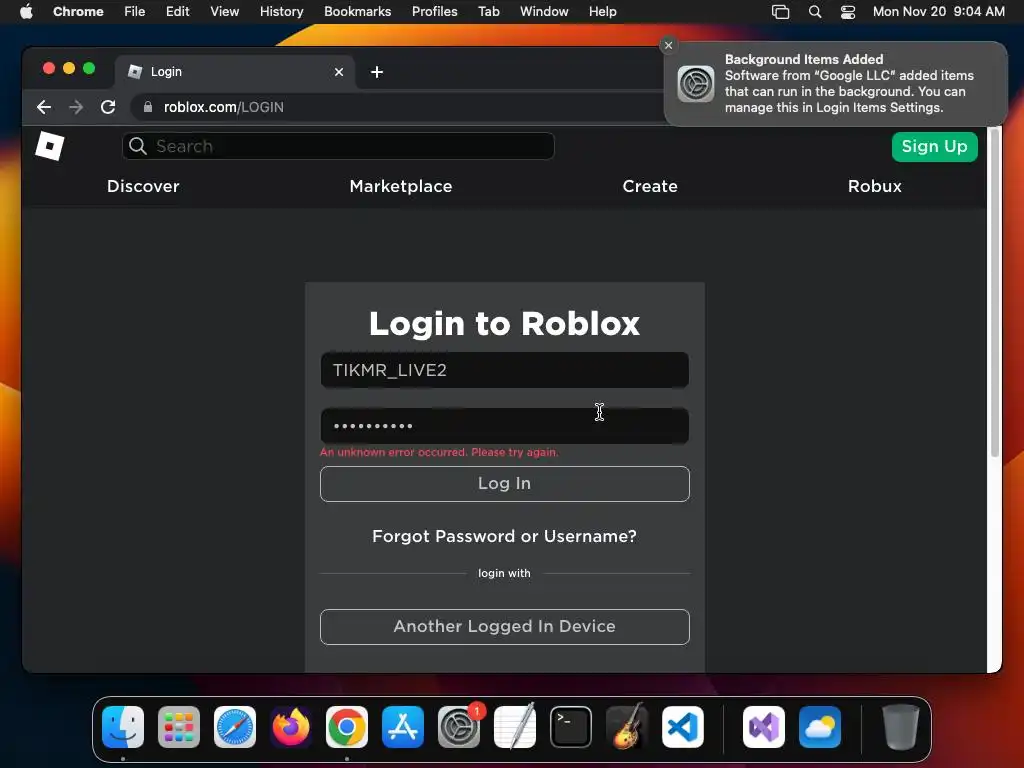The width and height of the screenshot is (1024, 768).
Task: Open the History menu
Action: [281, 11]
